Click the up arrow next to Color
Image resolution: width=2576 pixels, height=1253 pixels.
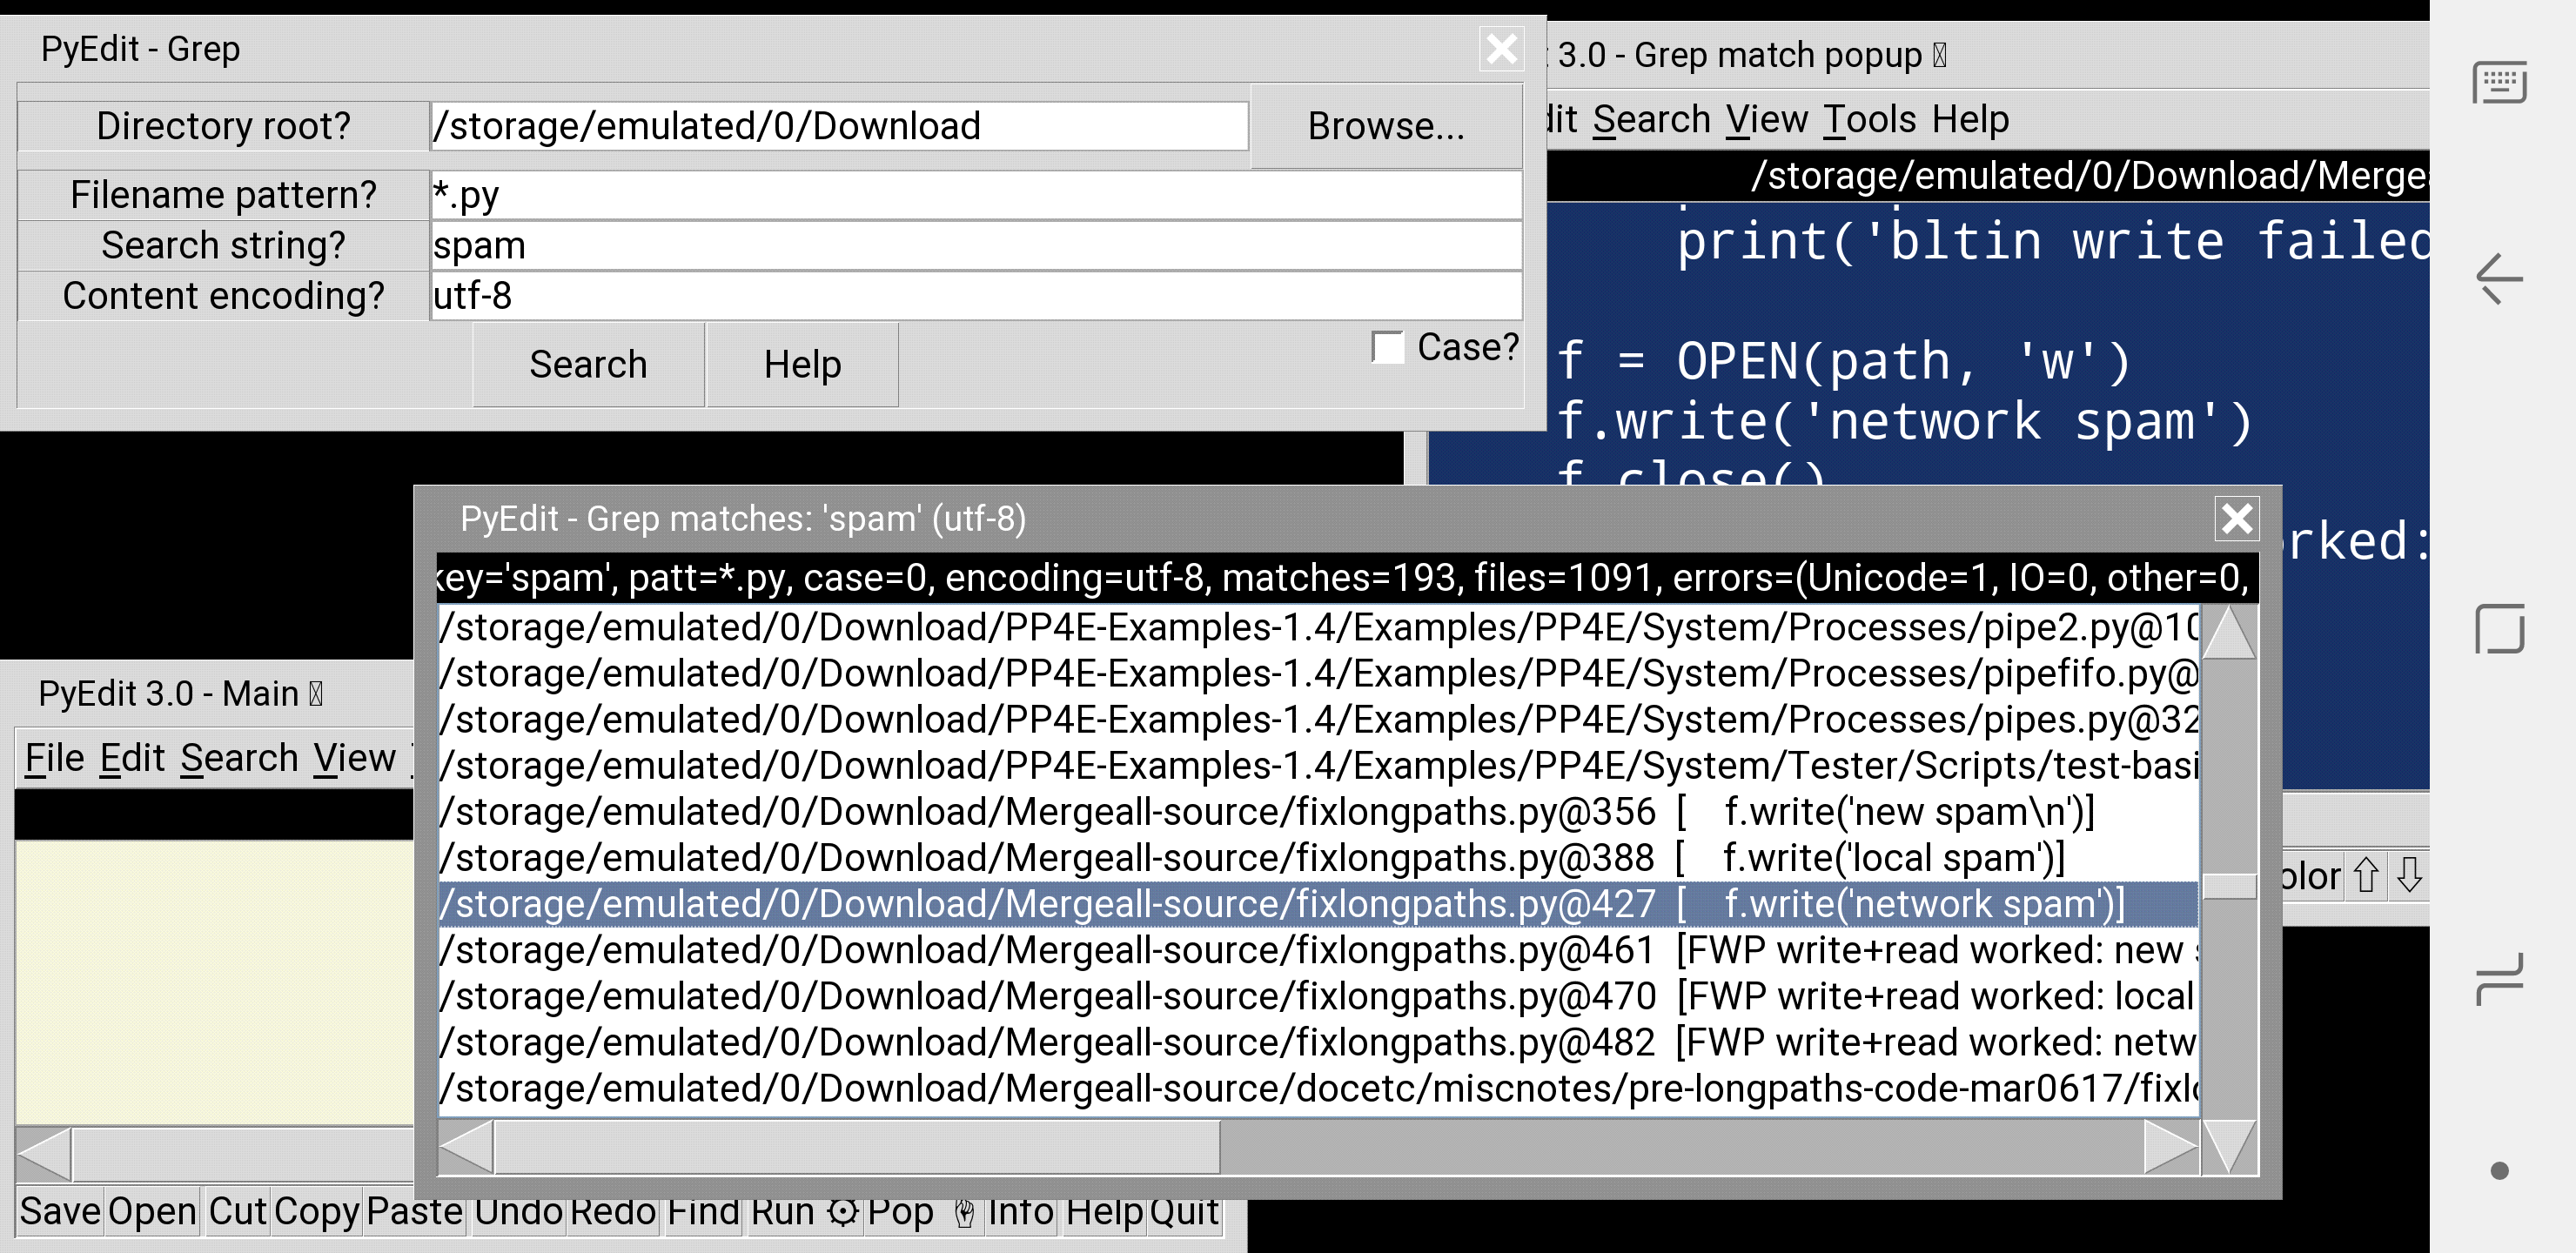click(x=2366, y=875)
